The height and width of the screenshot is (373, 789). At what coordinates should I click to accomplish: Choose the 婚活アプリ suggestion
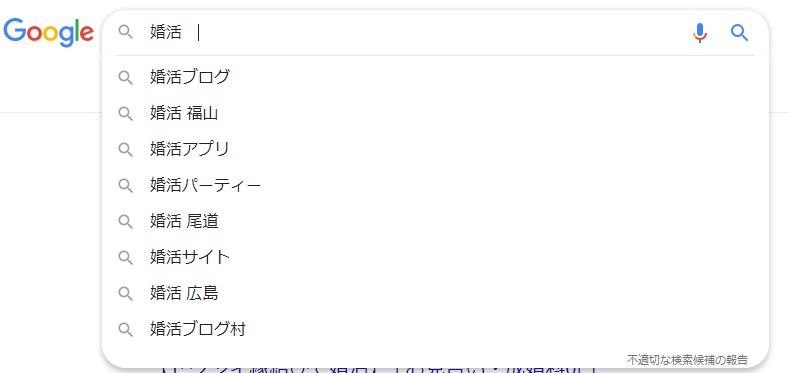(435, 150)
